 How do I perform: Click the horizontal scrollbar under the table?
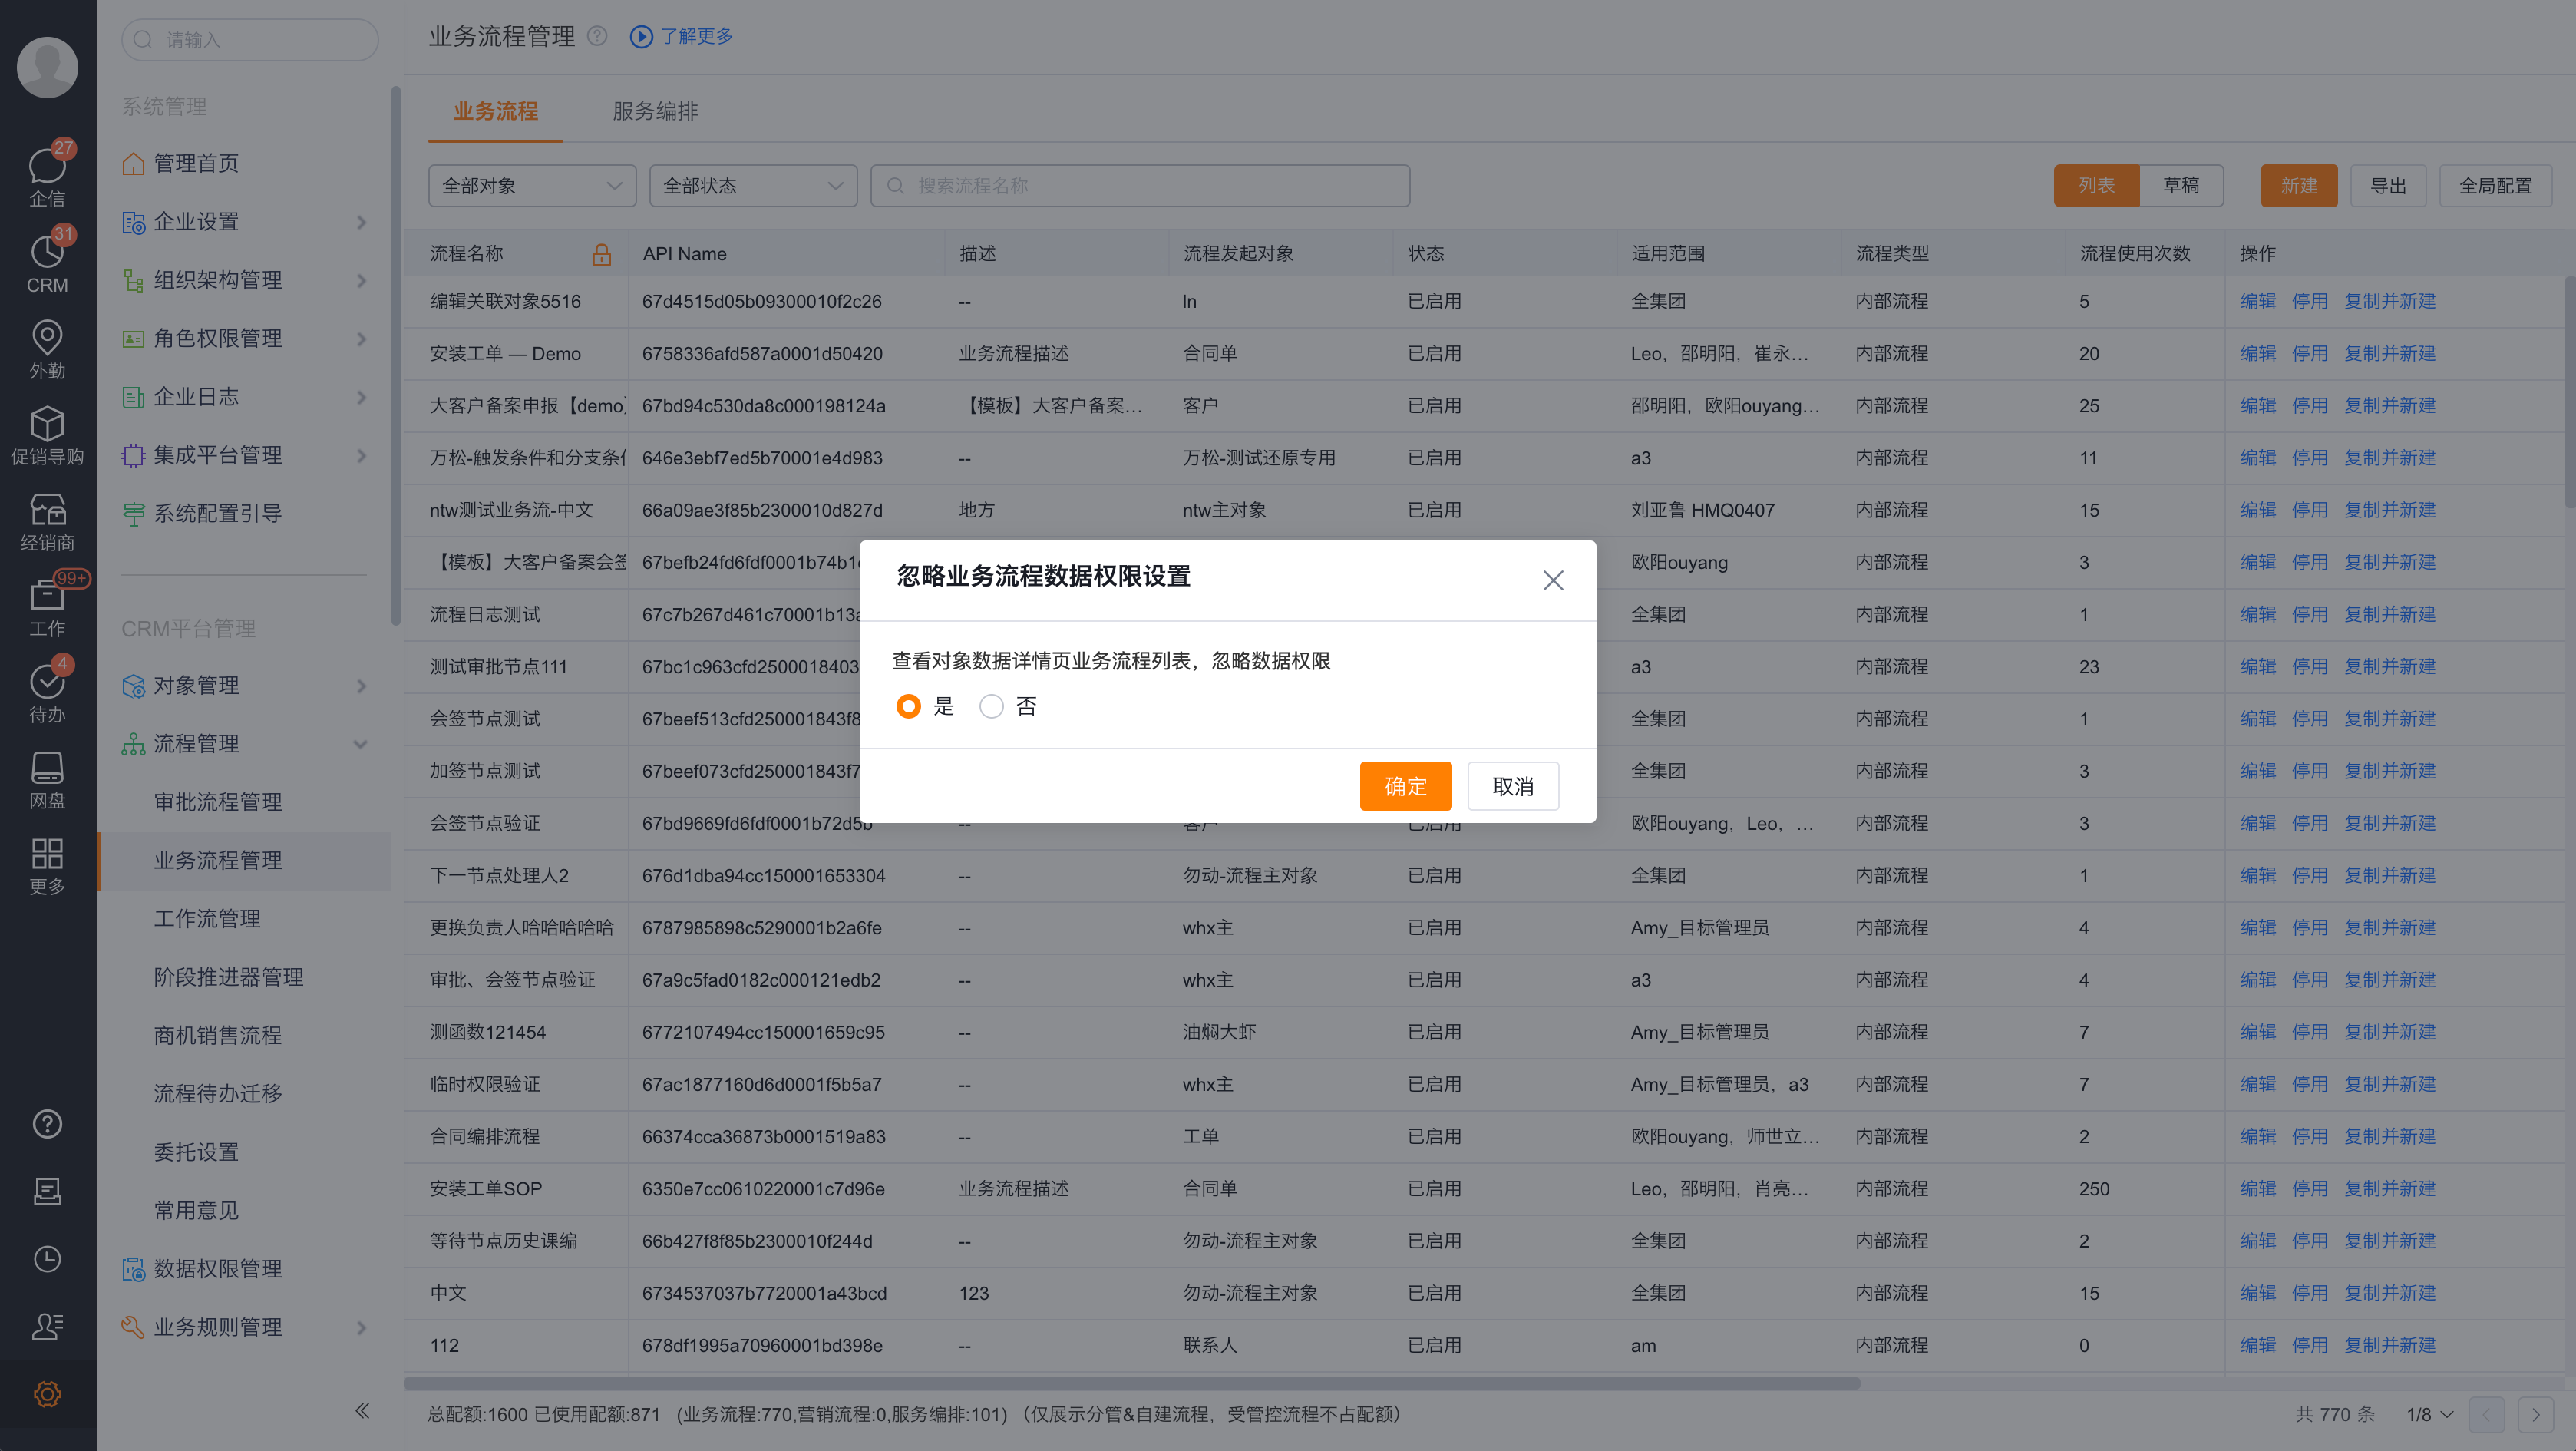point(1131,1384)
